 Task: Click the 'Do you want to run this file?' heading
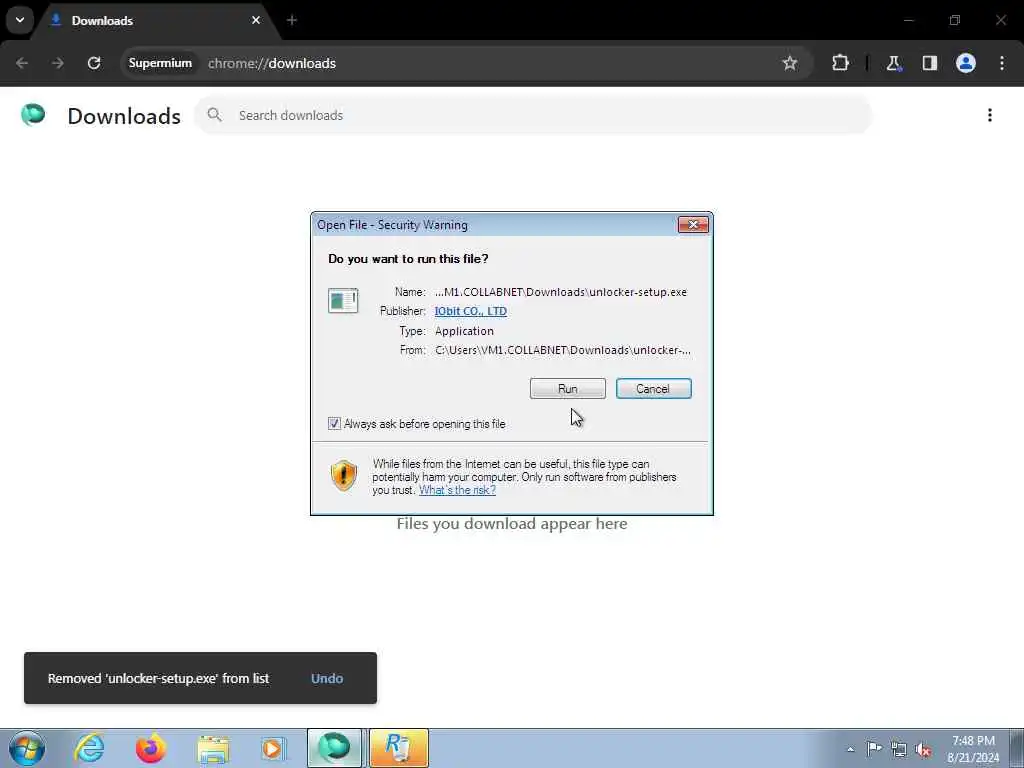point(408,259)
